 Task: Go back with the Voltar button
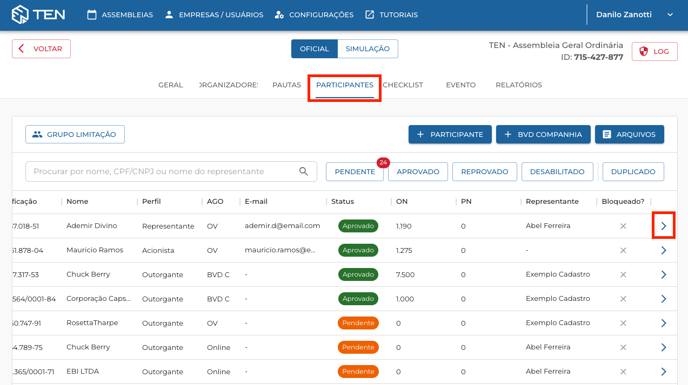pyautogui.click(x=41, y=49)
